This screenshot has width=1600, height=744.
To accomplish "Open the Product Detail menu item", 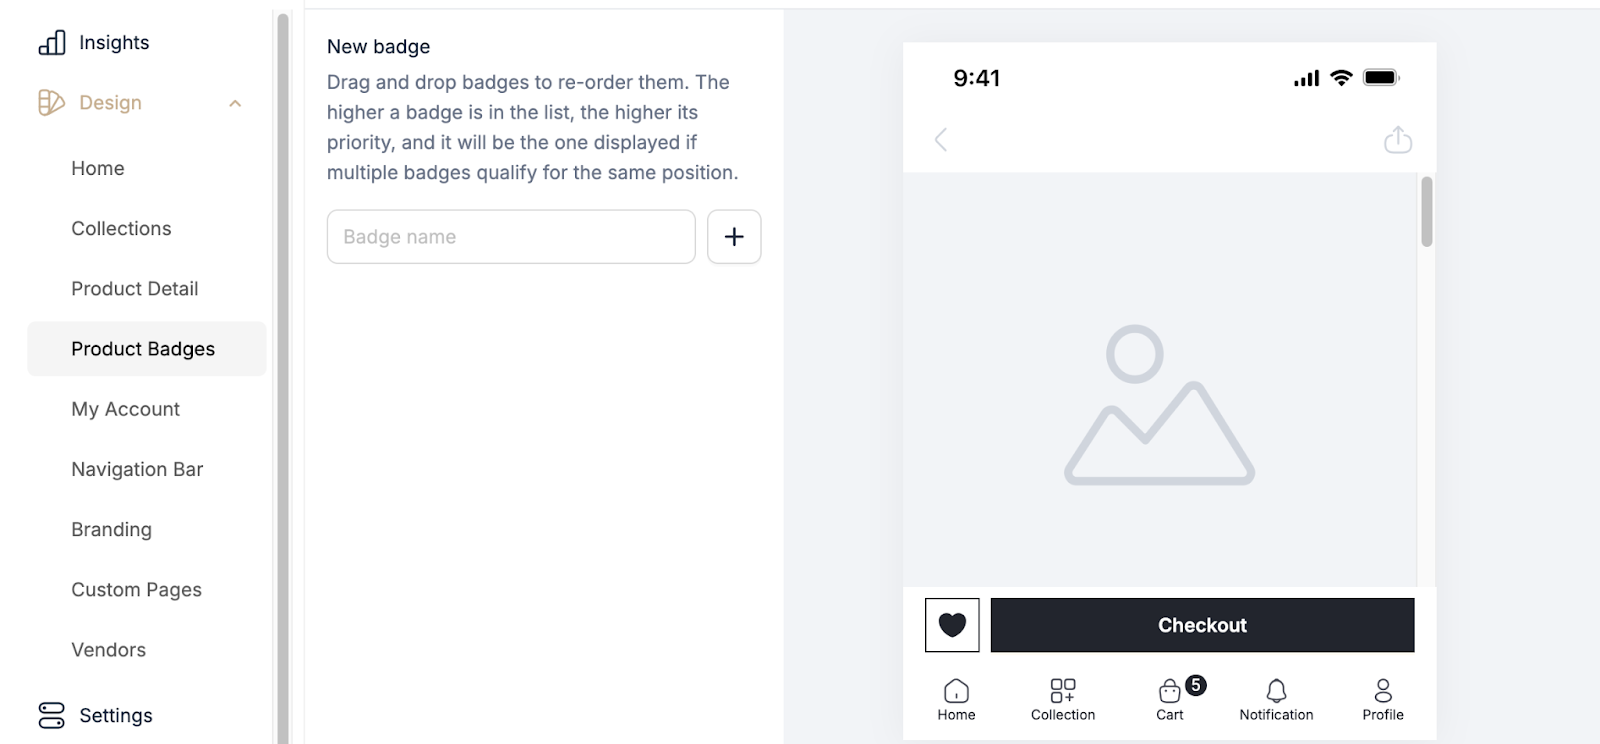I will tap(135, 289).
